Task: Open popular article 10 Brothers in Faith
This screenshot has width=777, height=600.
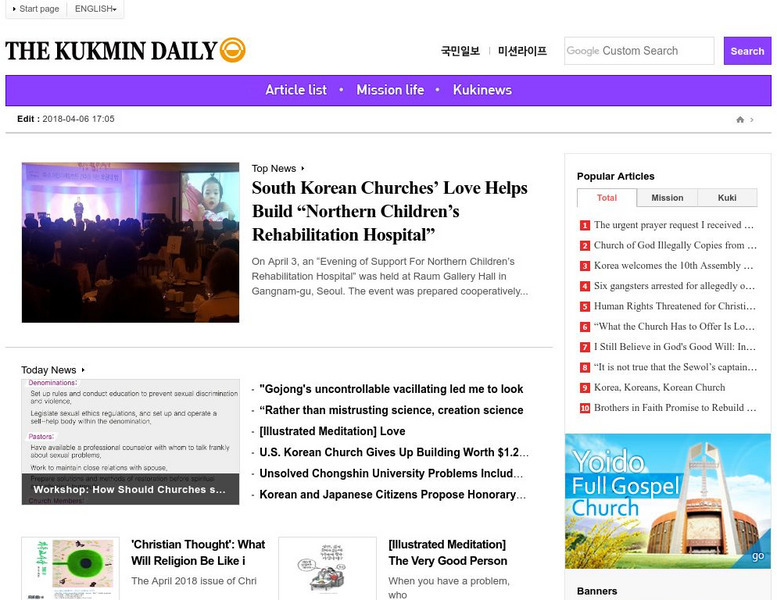Action: (x=675, y=408)
